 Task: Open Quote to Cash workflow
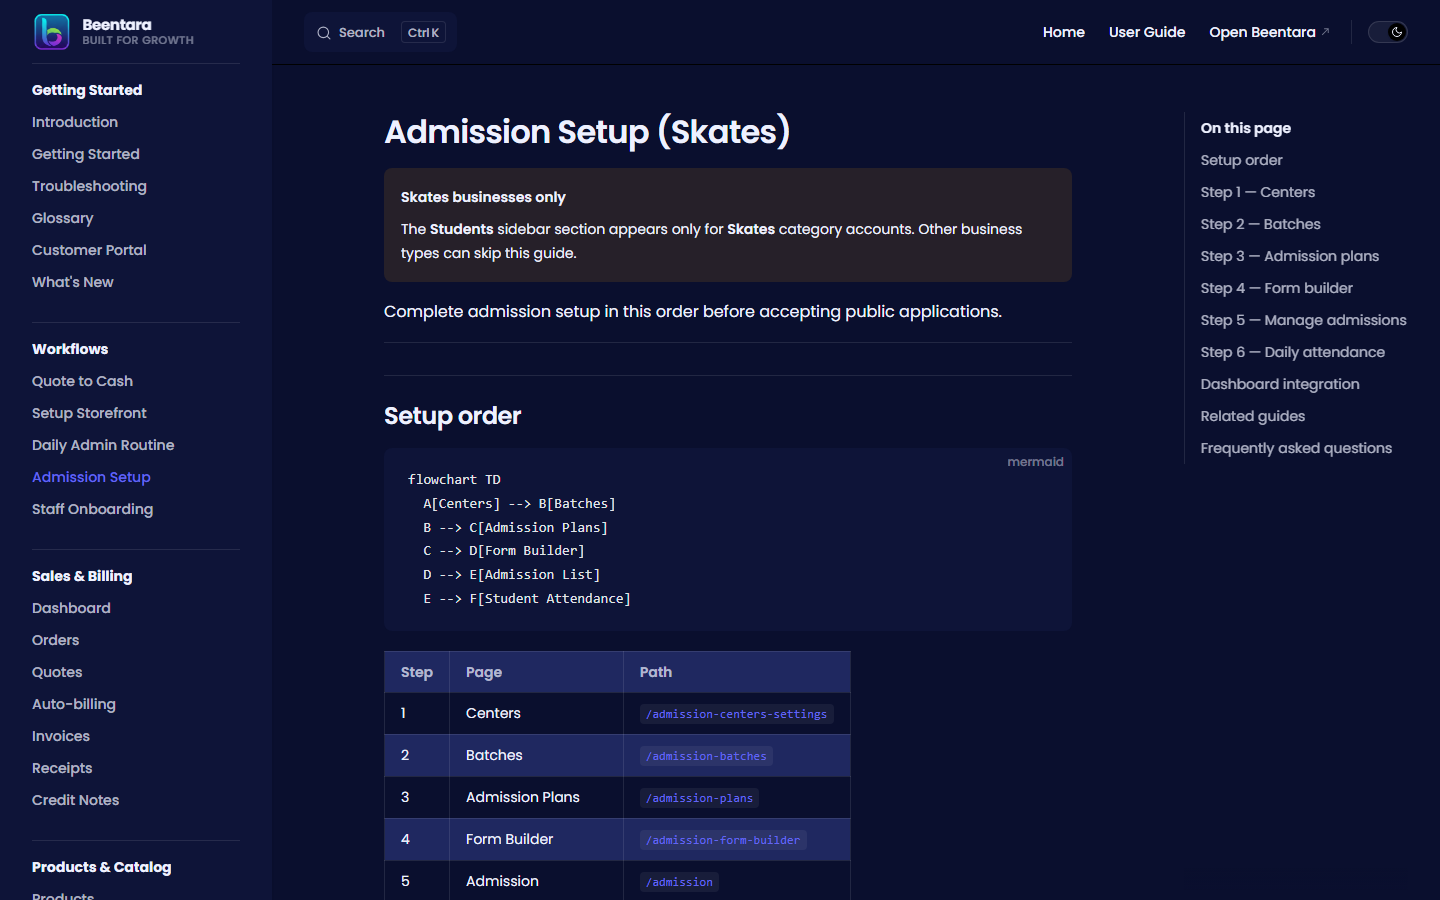point(82,381)
